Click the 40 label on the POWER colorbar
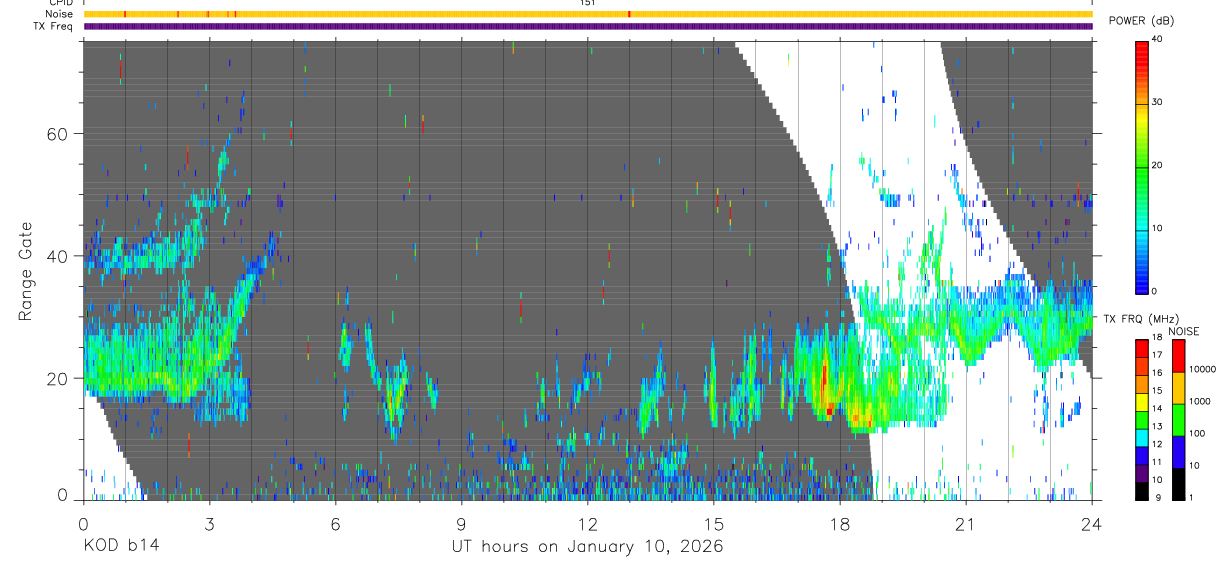The height and width of the screenshot is (567, 1228). (1158, 39)
